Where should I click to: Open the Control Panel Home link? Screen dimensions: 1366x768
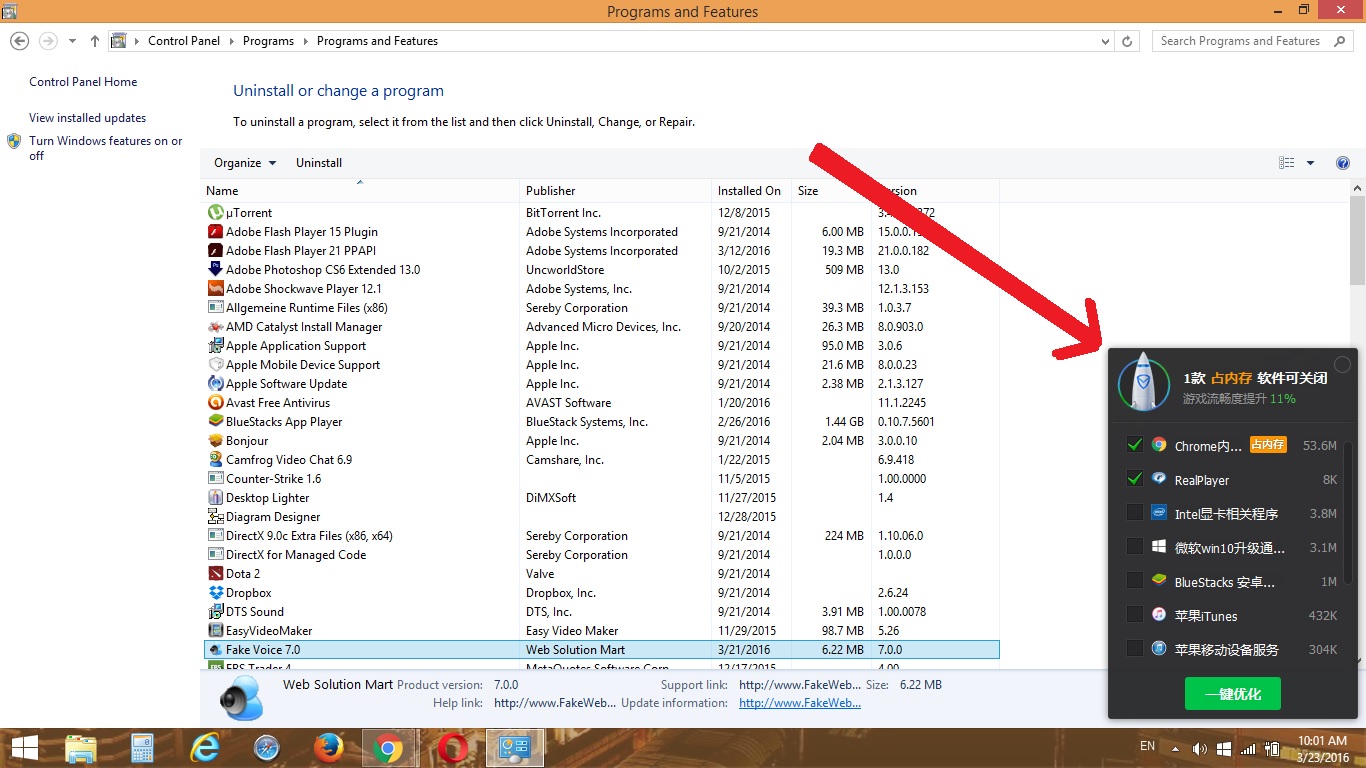click(83, 82)
